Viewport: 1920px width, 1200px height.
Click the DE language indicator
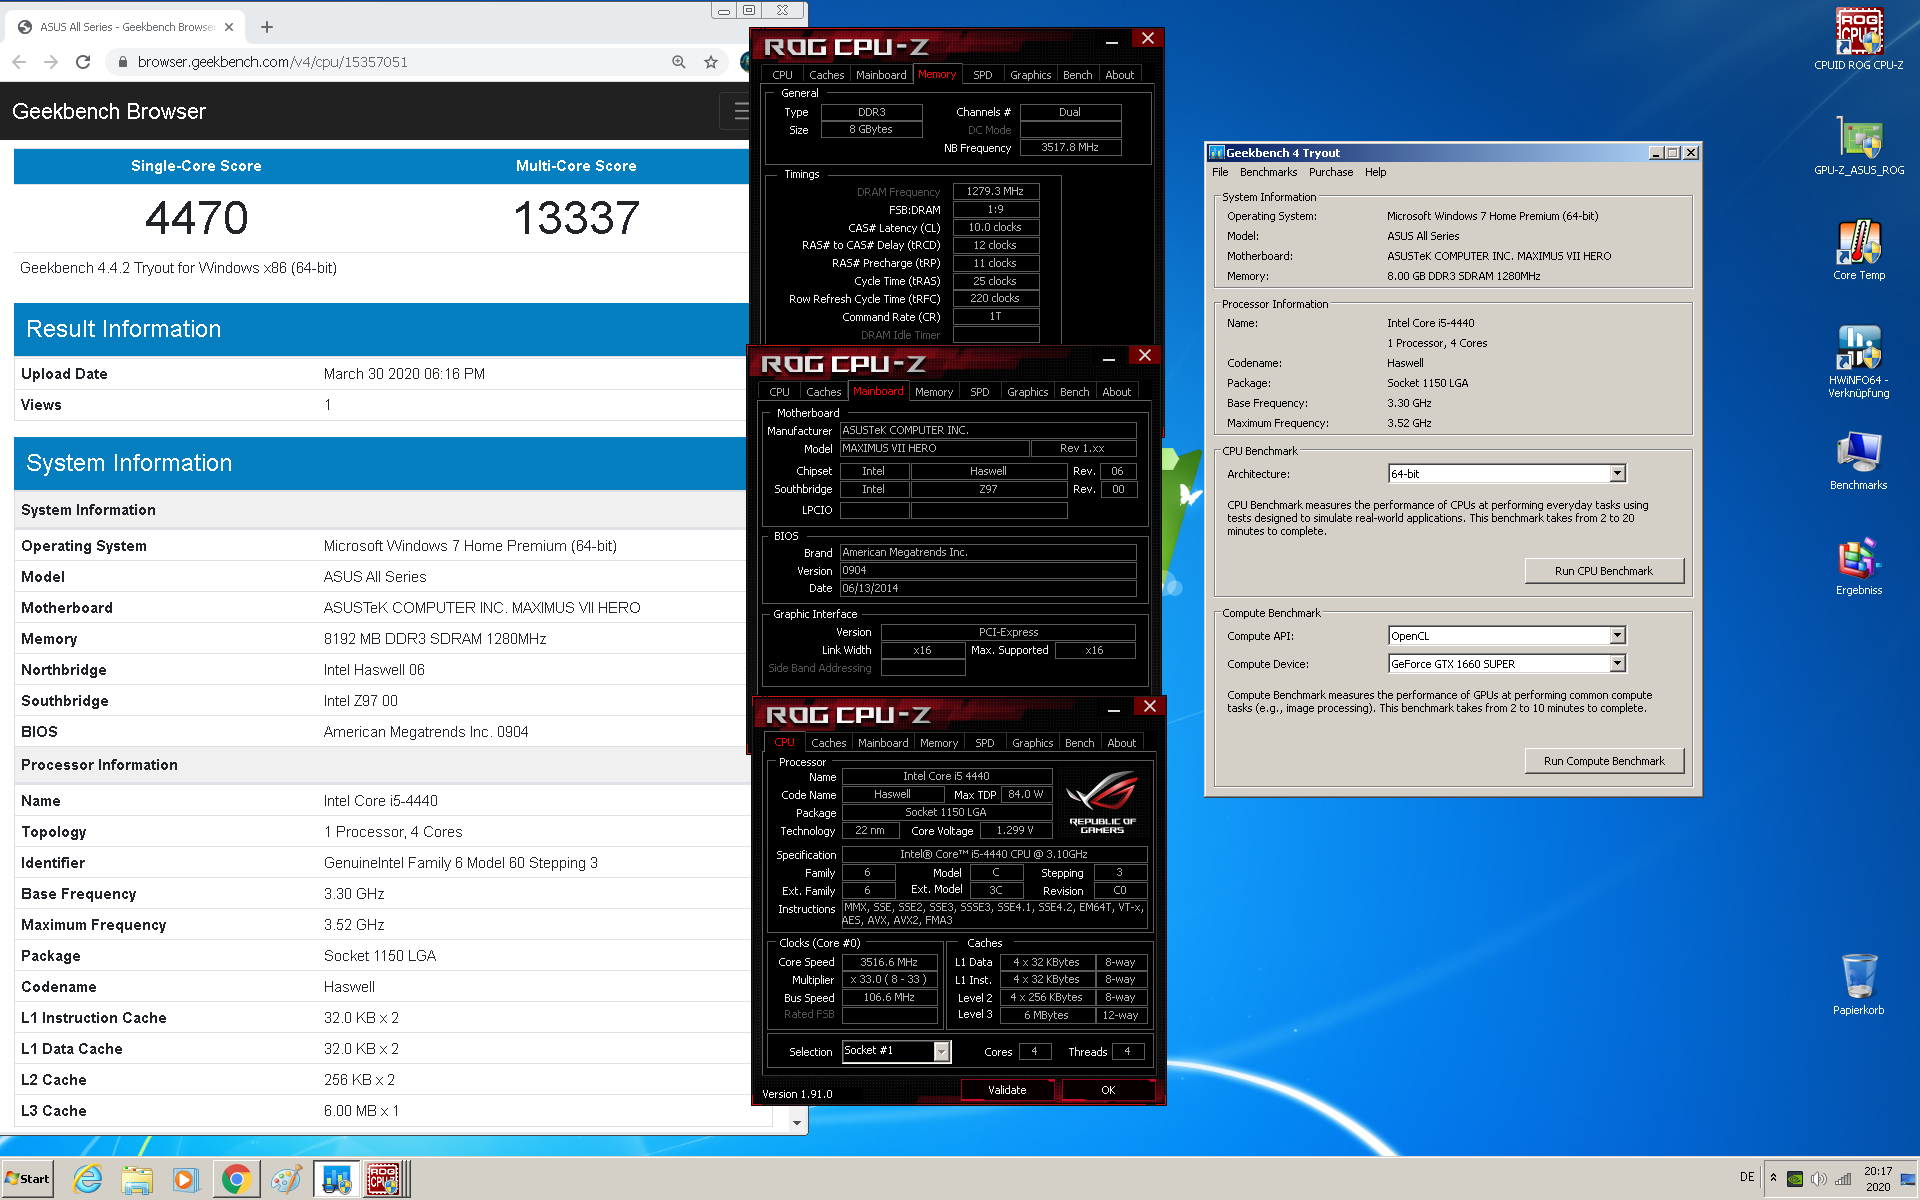click(x=1747, y=1177)
